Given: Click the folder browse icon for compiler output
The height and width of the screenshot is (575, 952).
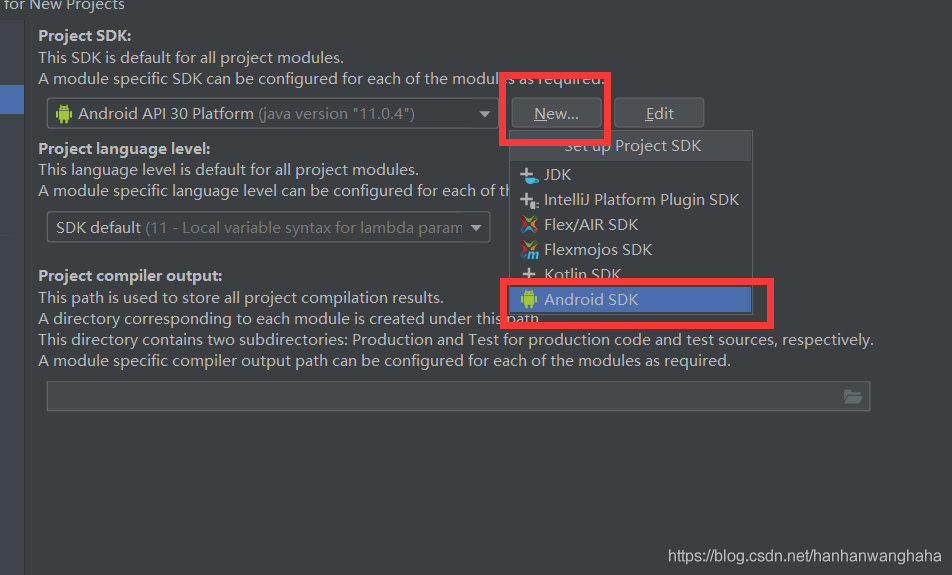Looking at the screenshot, I should [852, 397].
